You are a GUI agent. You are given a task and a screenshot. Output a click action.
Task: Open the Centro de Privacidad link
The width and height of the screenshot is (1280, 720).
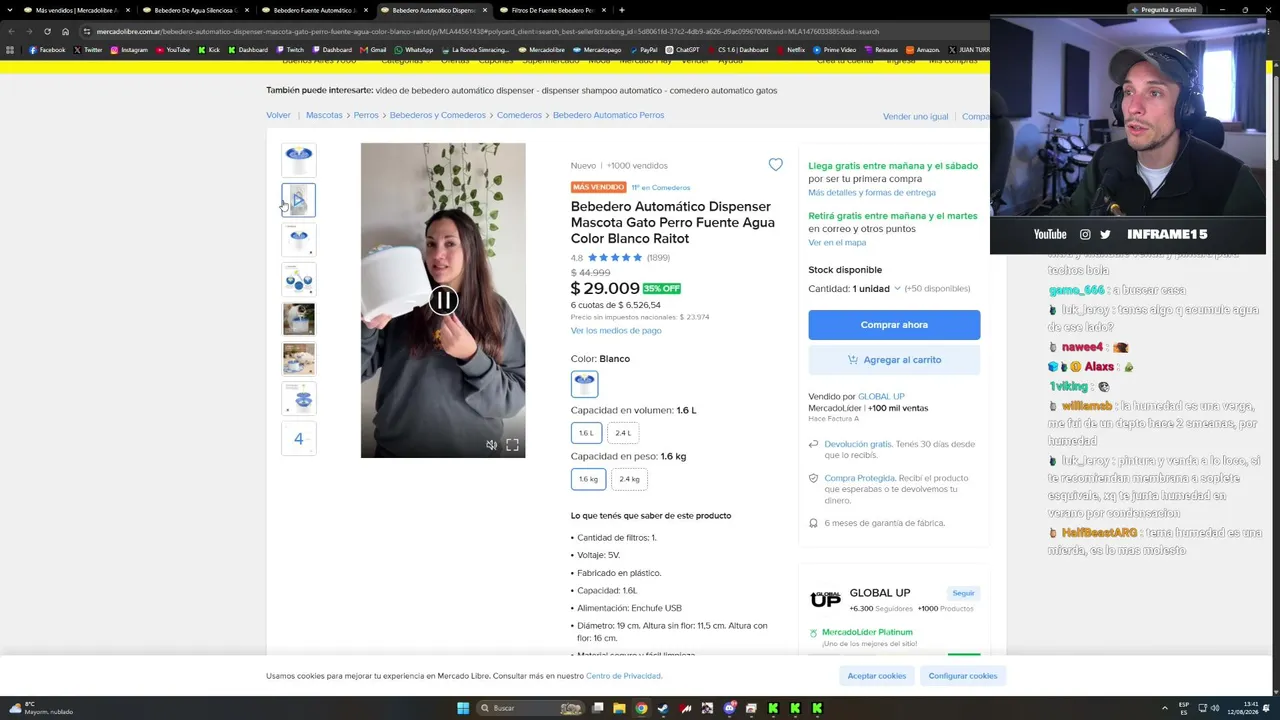point(623,676)
